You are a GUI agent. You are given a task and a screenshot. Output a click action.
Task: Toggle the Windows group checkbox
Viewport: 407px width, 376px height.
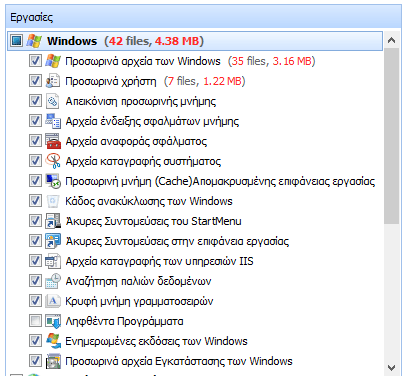tap(16, 41)
